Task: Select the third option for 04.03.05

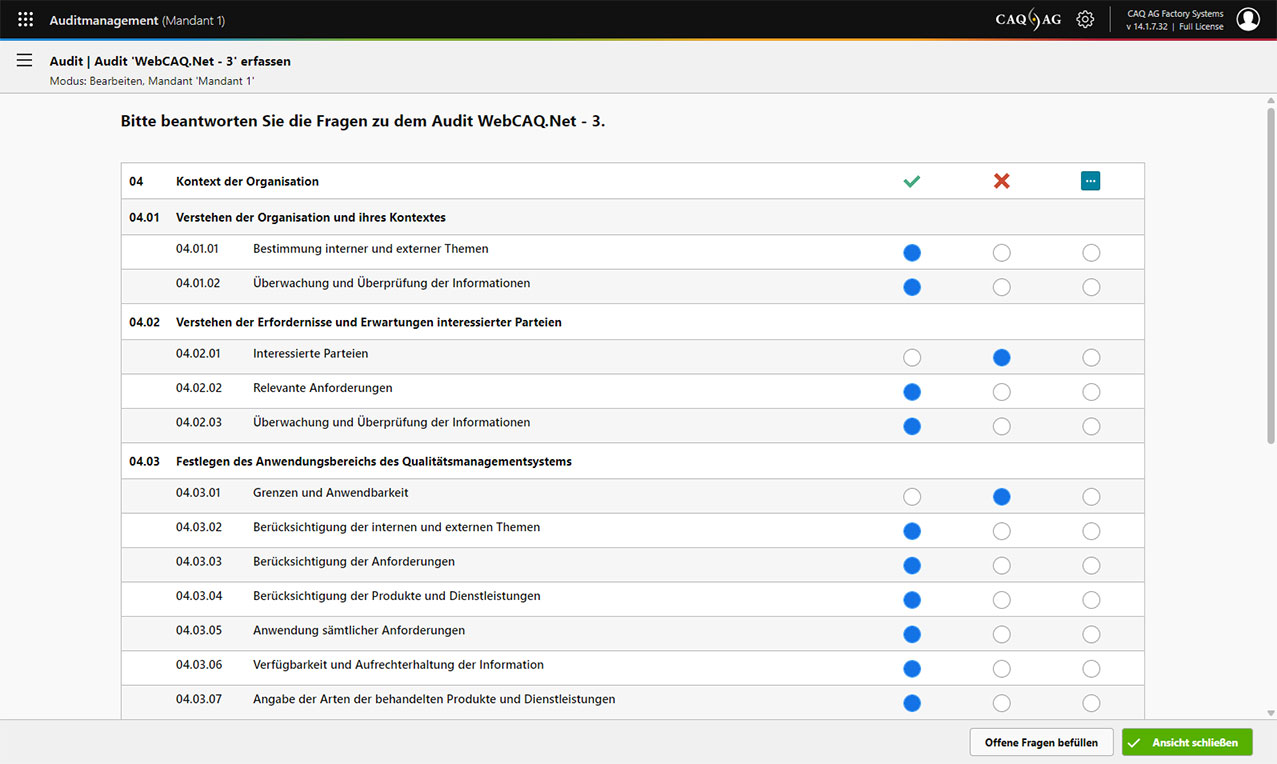Action: coord(1091,634)
